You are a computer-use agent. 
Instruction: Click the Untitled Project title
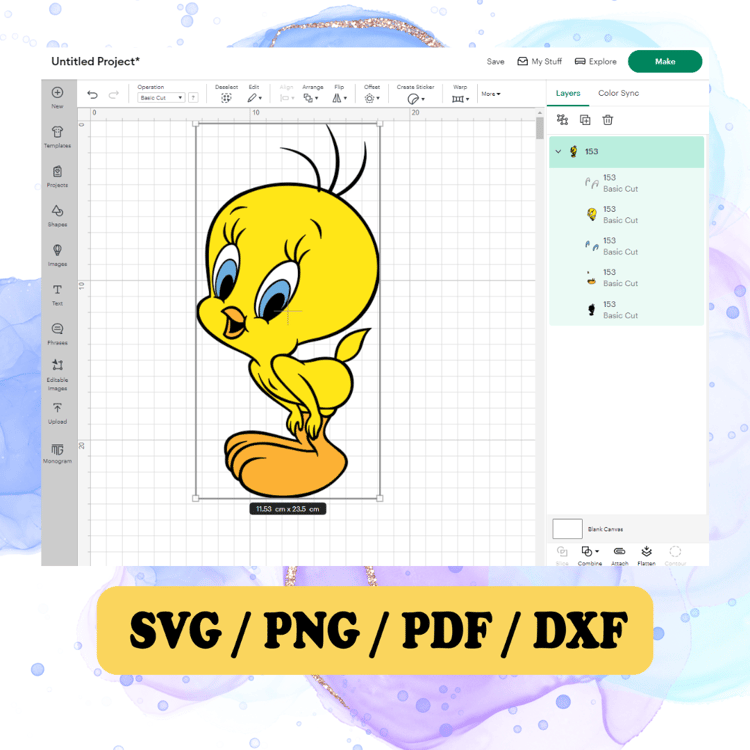96,61
